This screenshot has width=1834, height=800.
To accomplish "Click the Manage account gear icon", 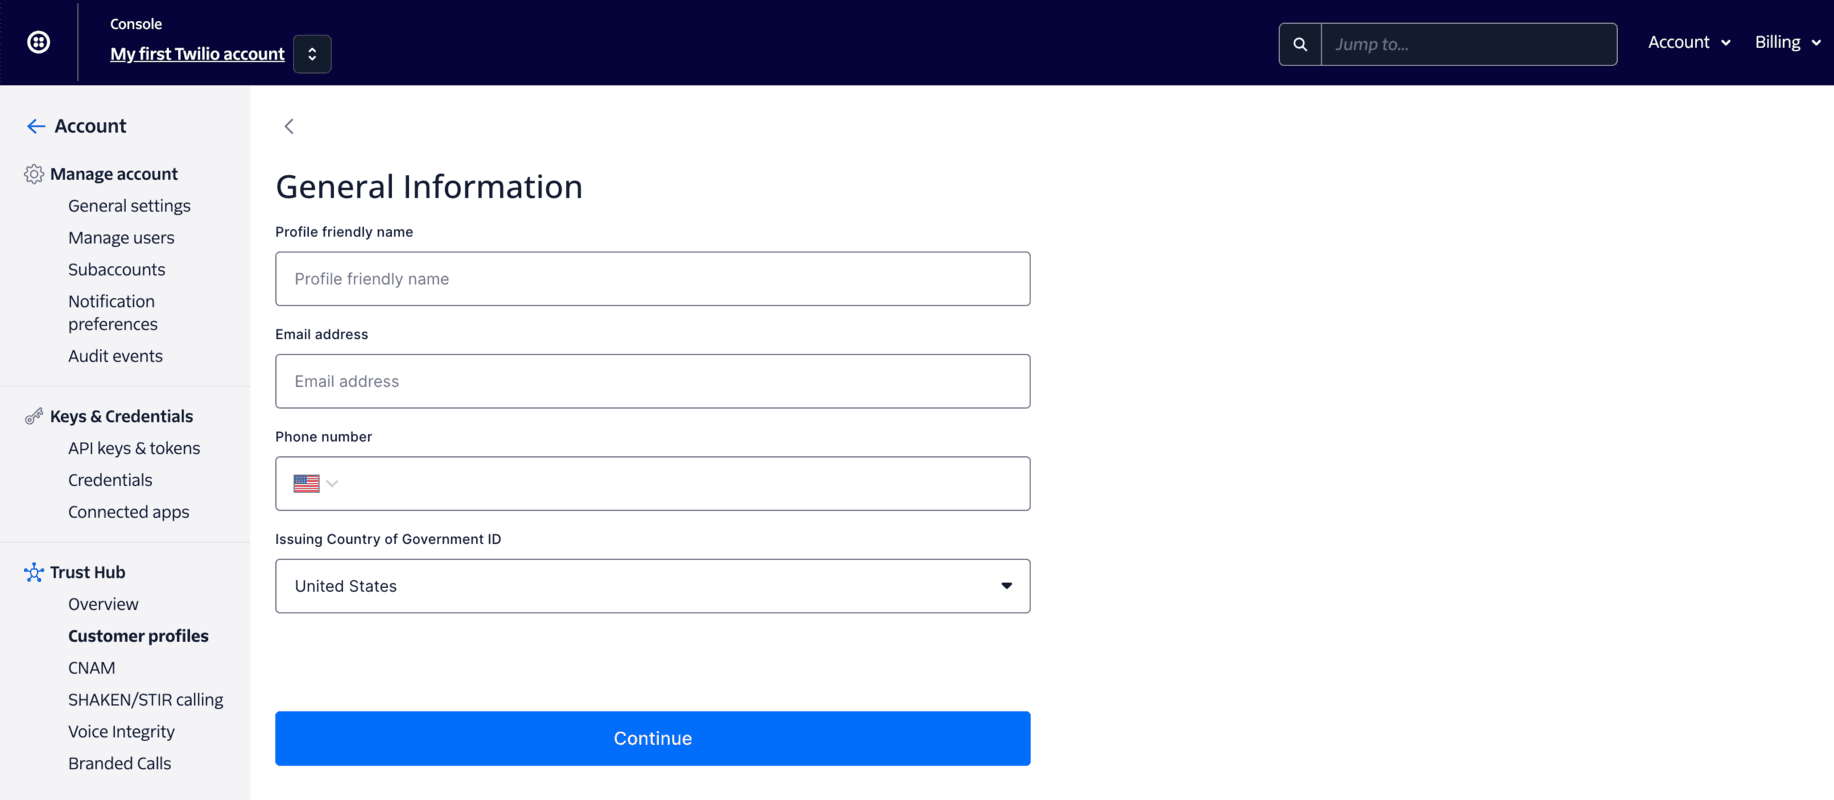I will click(34, 174).
